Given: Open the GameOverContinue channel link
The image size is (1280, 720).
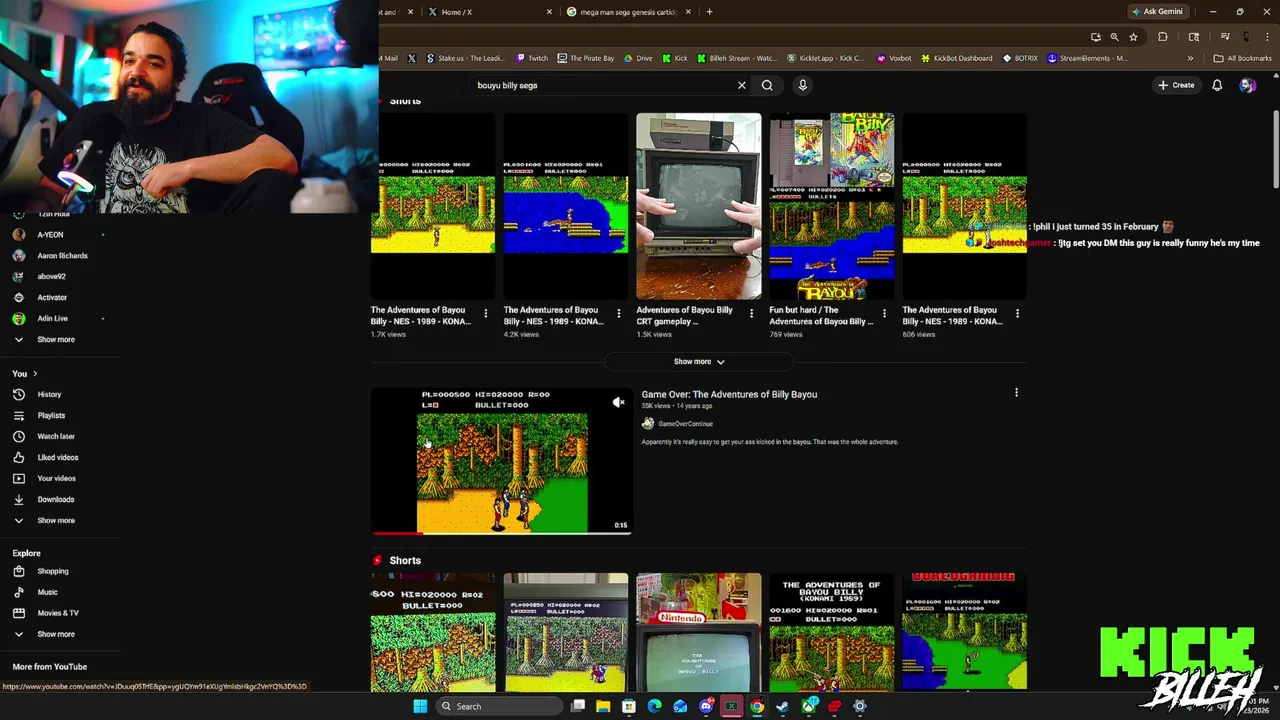Looking at the screenshot, I should 685,424.
